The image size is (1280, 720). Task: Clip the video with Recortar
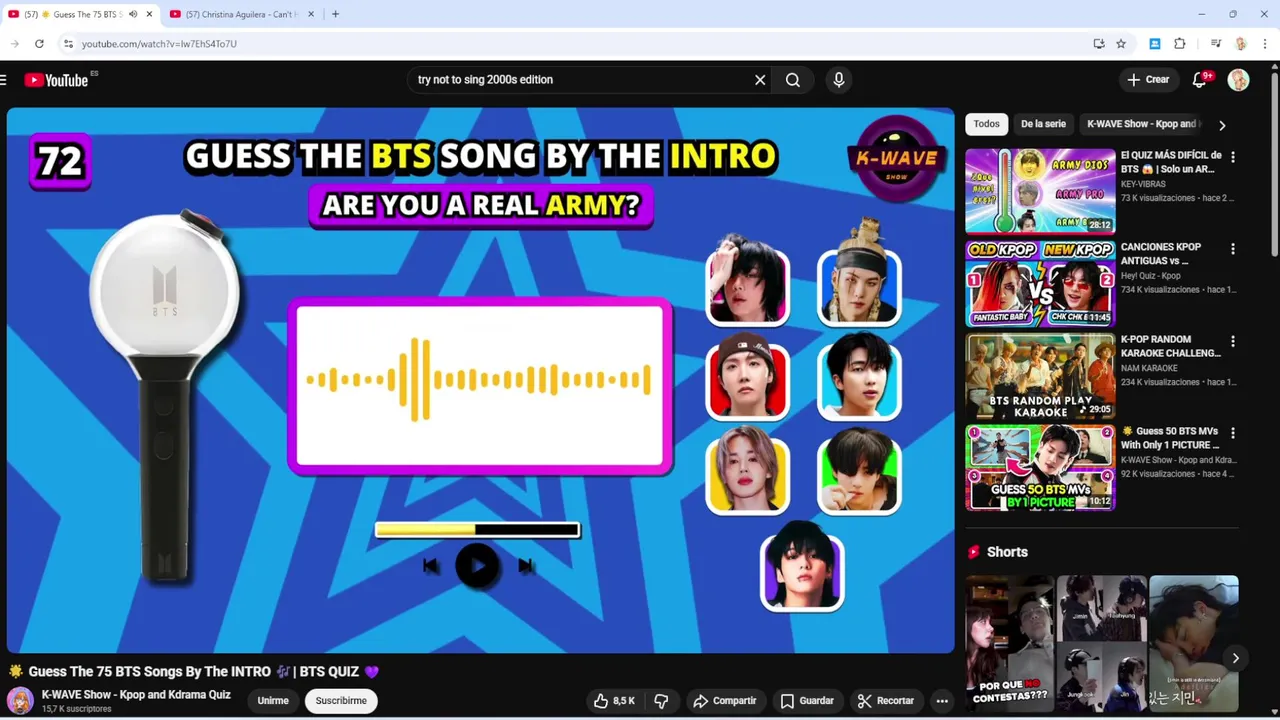tap(886, 701)
